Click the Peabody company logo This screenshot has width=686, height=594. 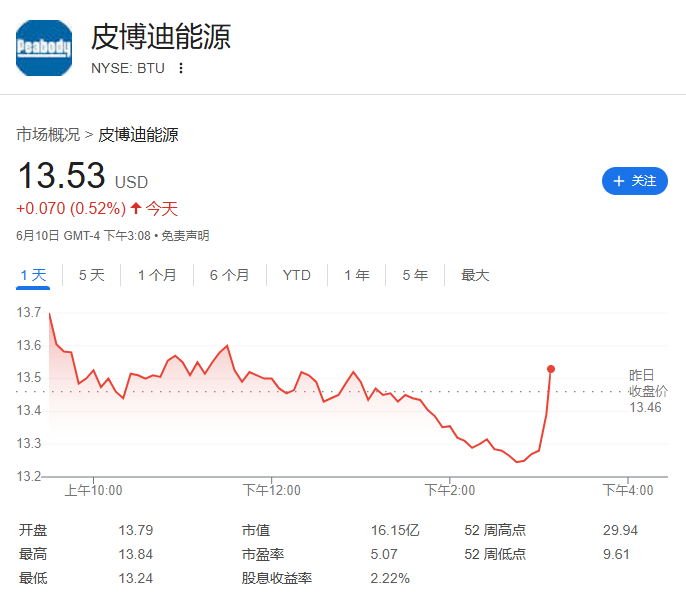click(44, 48)
